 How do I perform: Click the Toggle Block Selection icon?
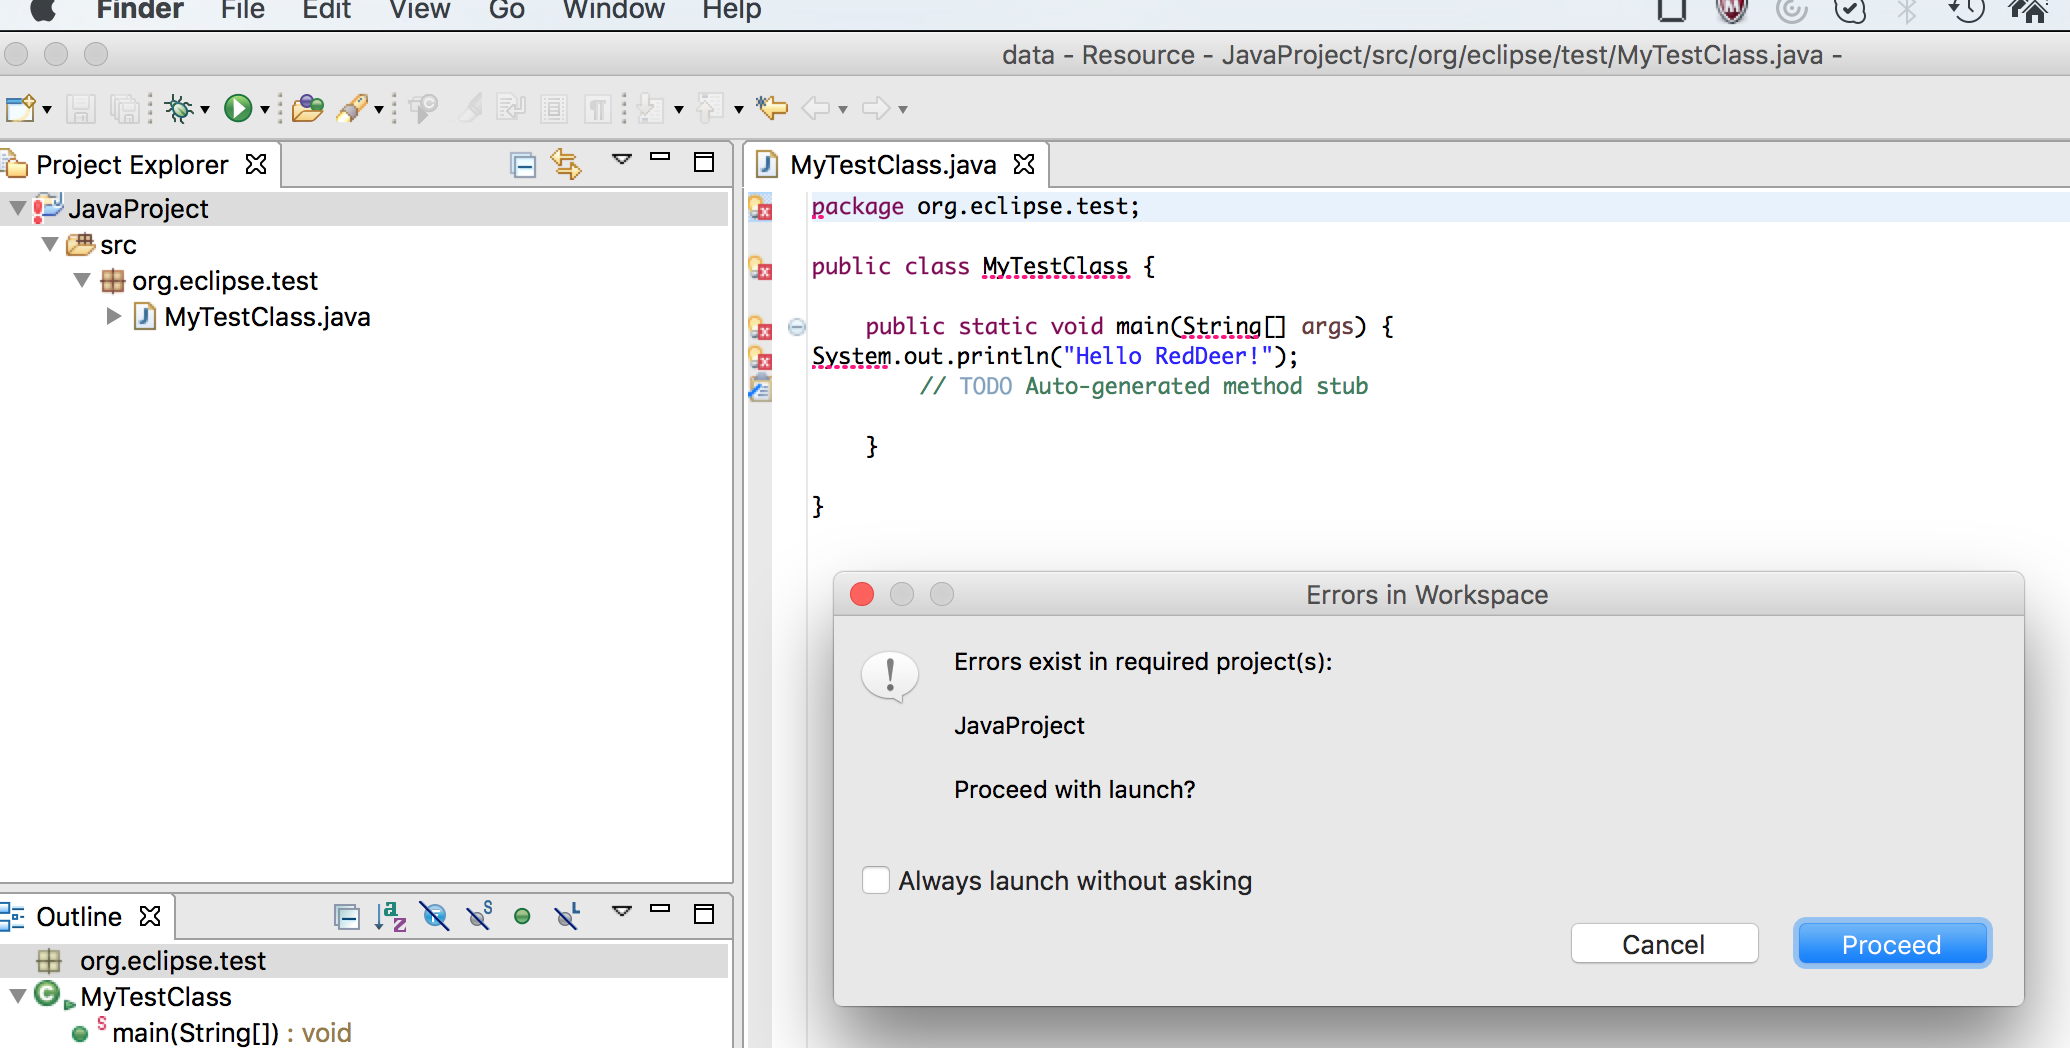tap(554, 108)
